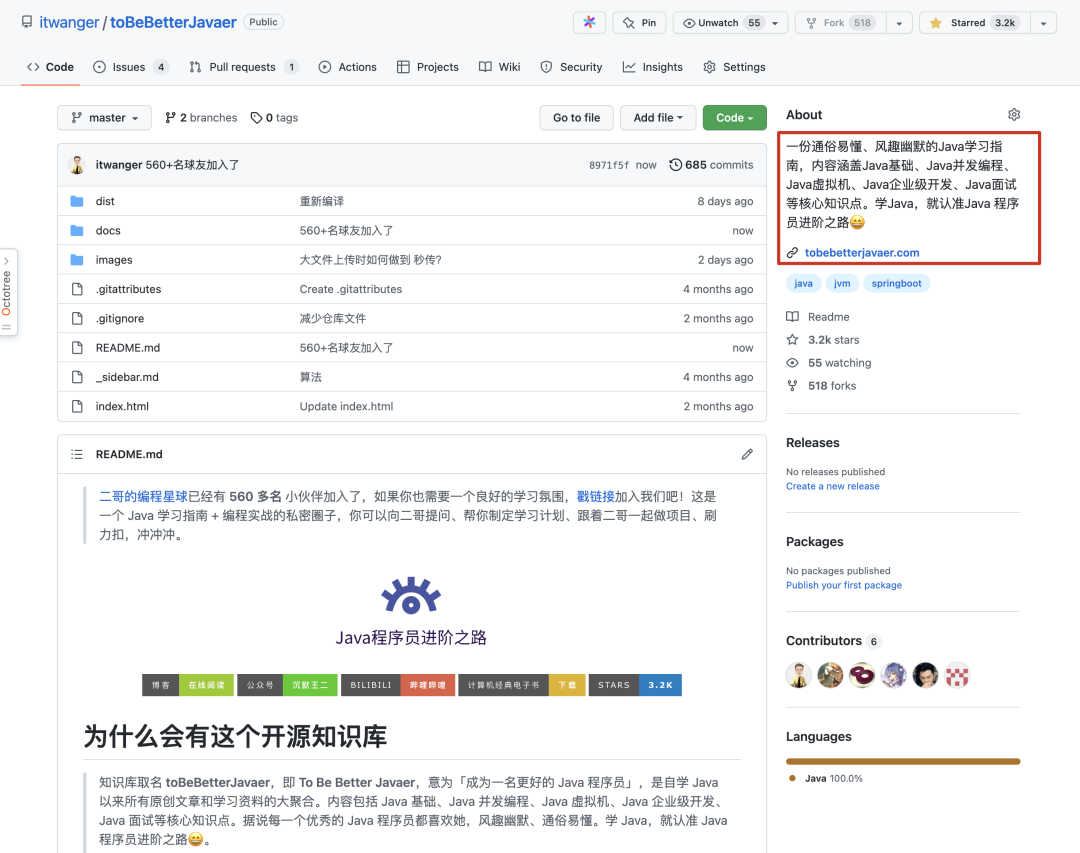Open the green Code dropdown
The image size is (1080, 853).
click(734, 118)
